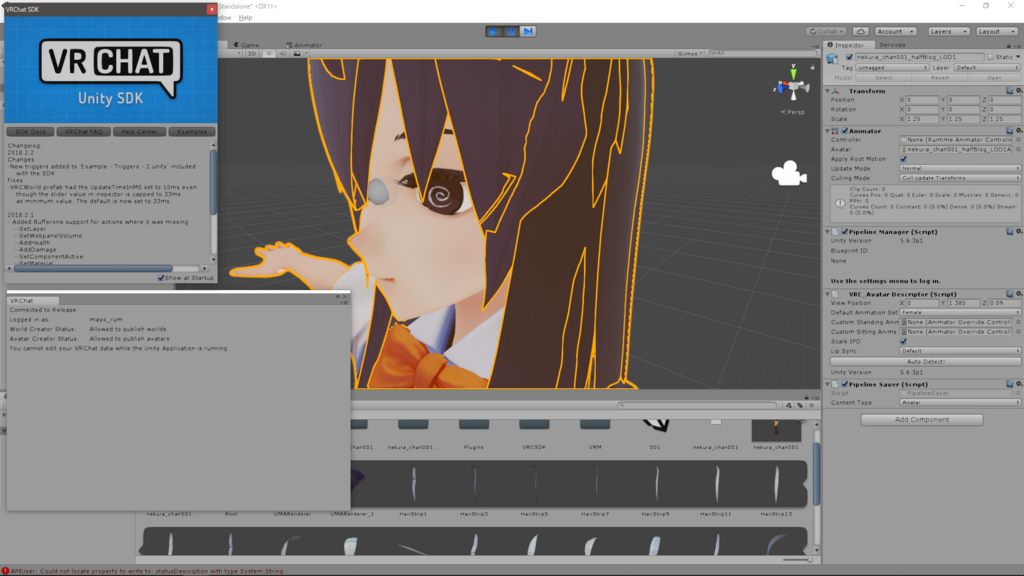Toggle Apply Root Motion checkbox
The image size is (1024, 576).
click(x=903, y=159)
